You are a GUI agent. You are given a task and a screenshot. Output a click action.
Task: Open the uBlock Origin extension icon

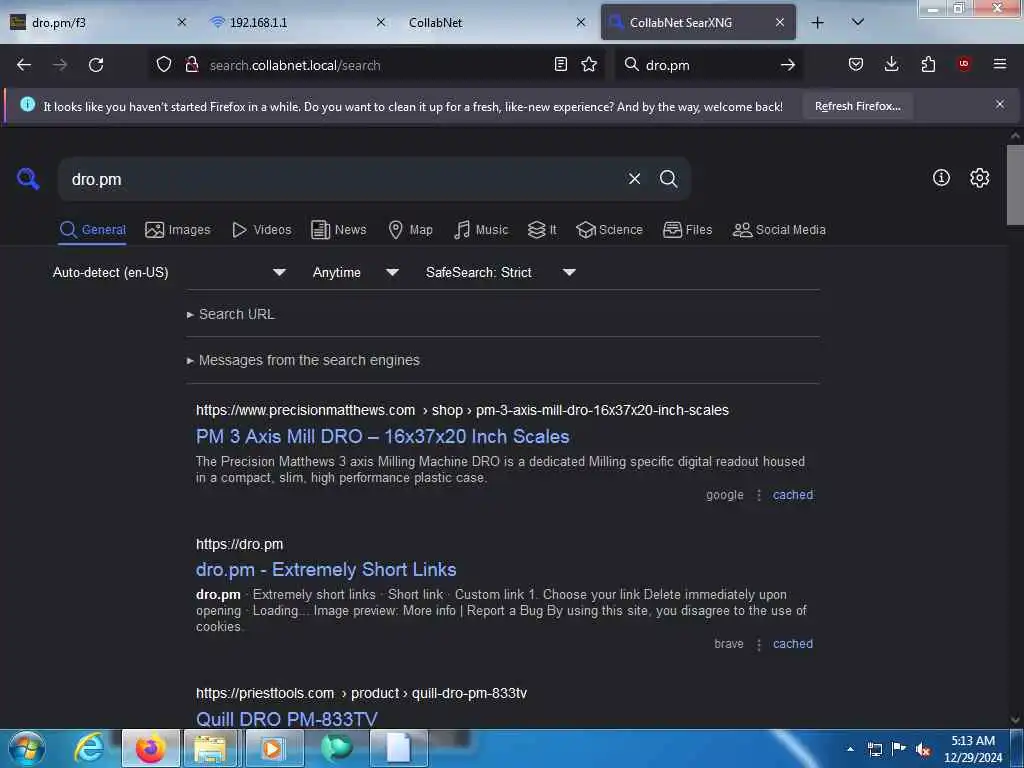point(964,64)
